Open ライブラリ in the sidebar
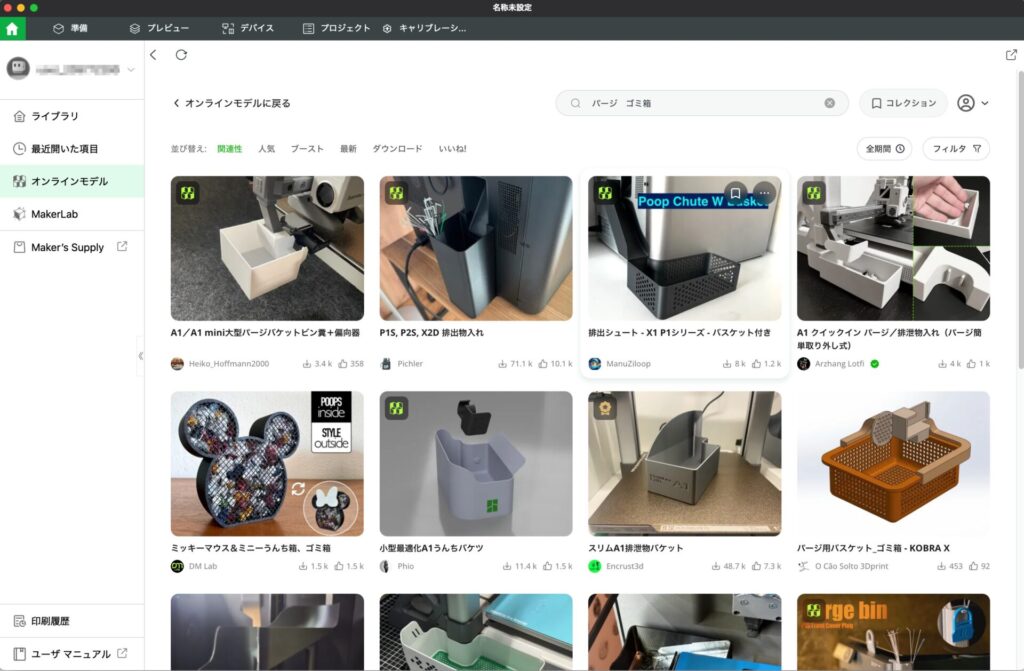1024x671 pixels. [72, 116]
